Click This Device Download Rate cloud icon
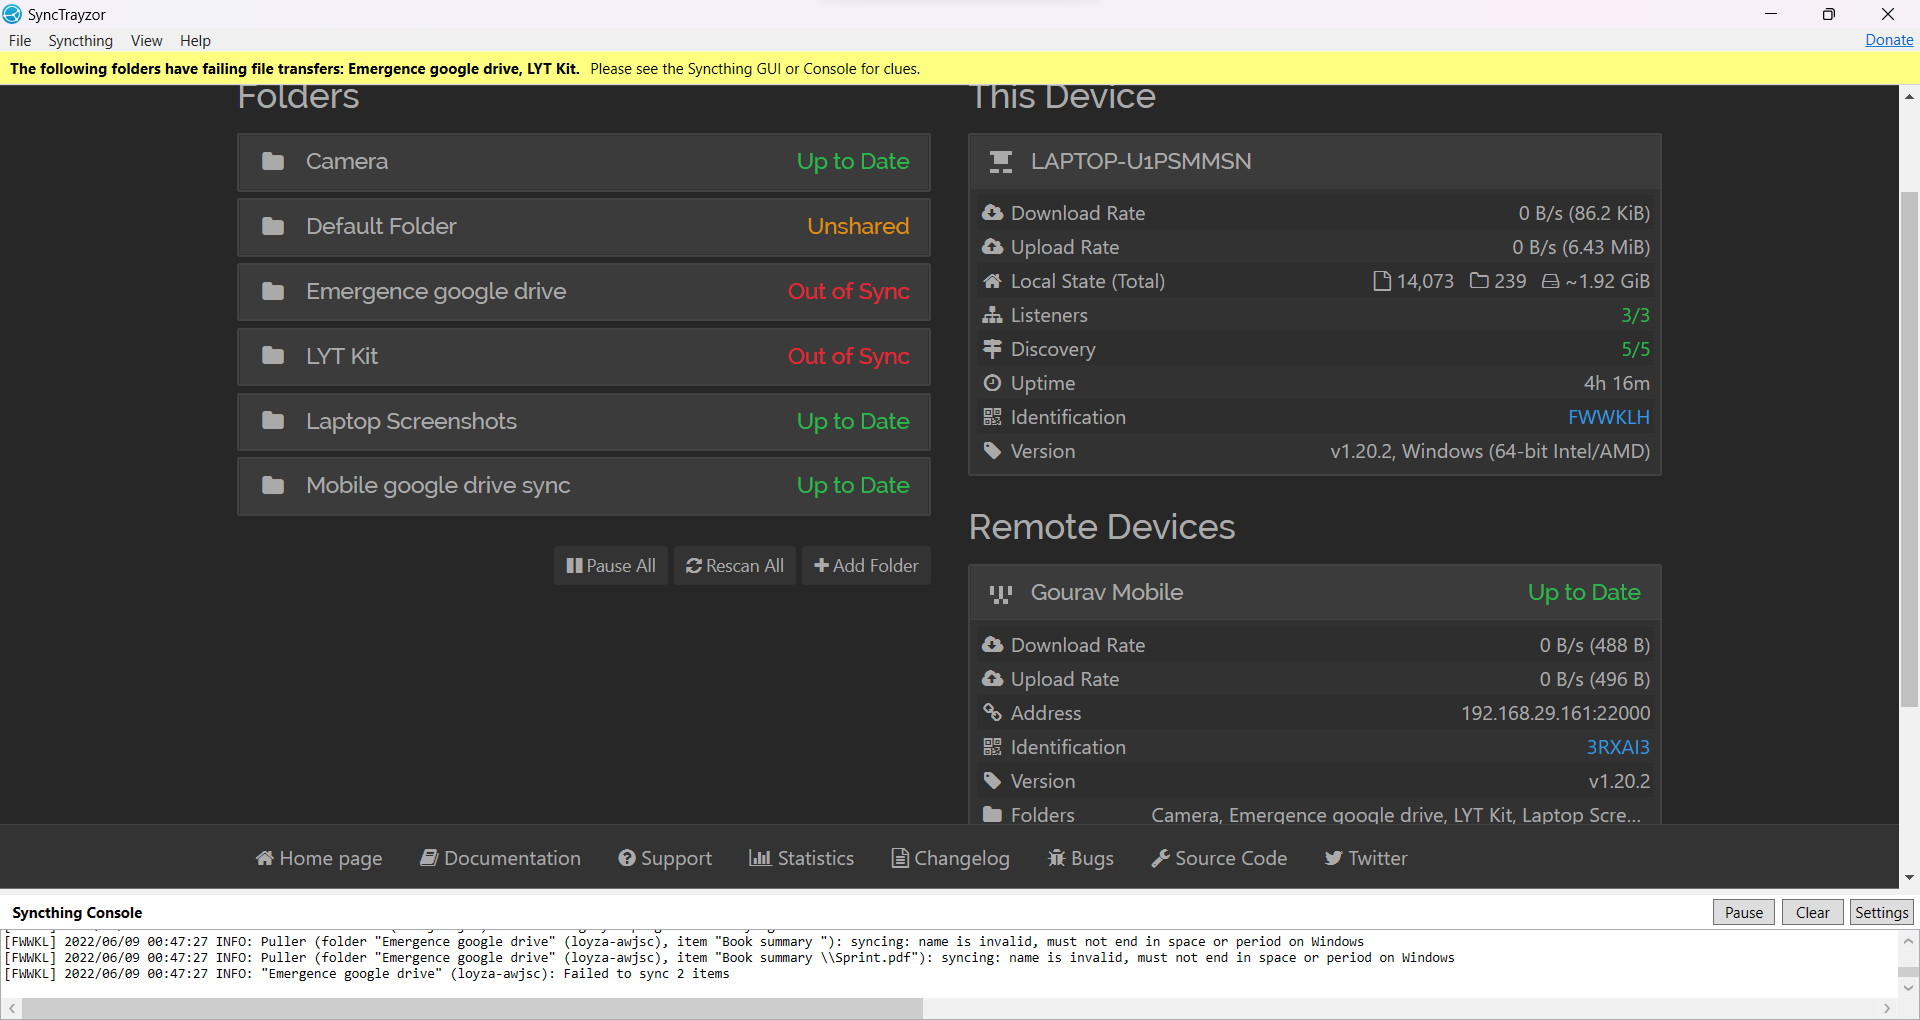 [x=992, y=213]
